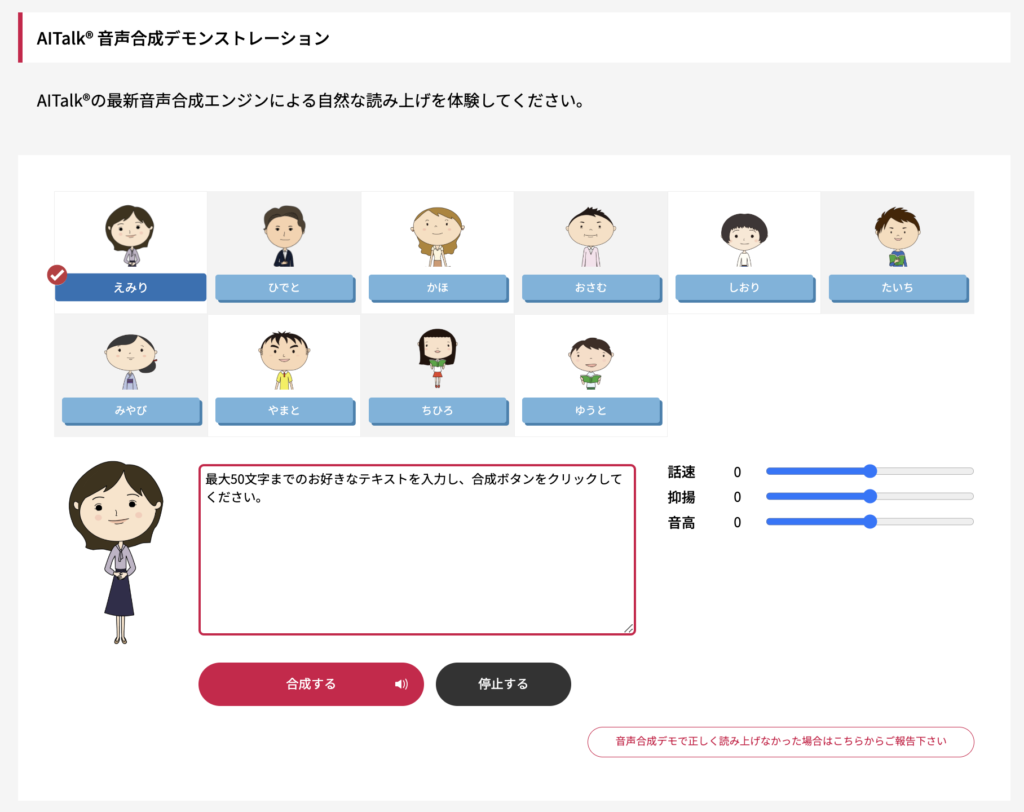Open the mispronunciation report link
This screenshot has width=1024, height=812.
click(780, 742)
